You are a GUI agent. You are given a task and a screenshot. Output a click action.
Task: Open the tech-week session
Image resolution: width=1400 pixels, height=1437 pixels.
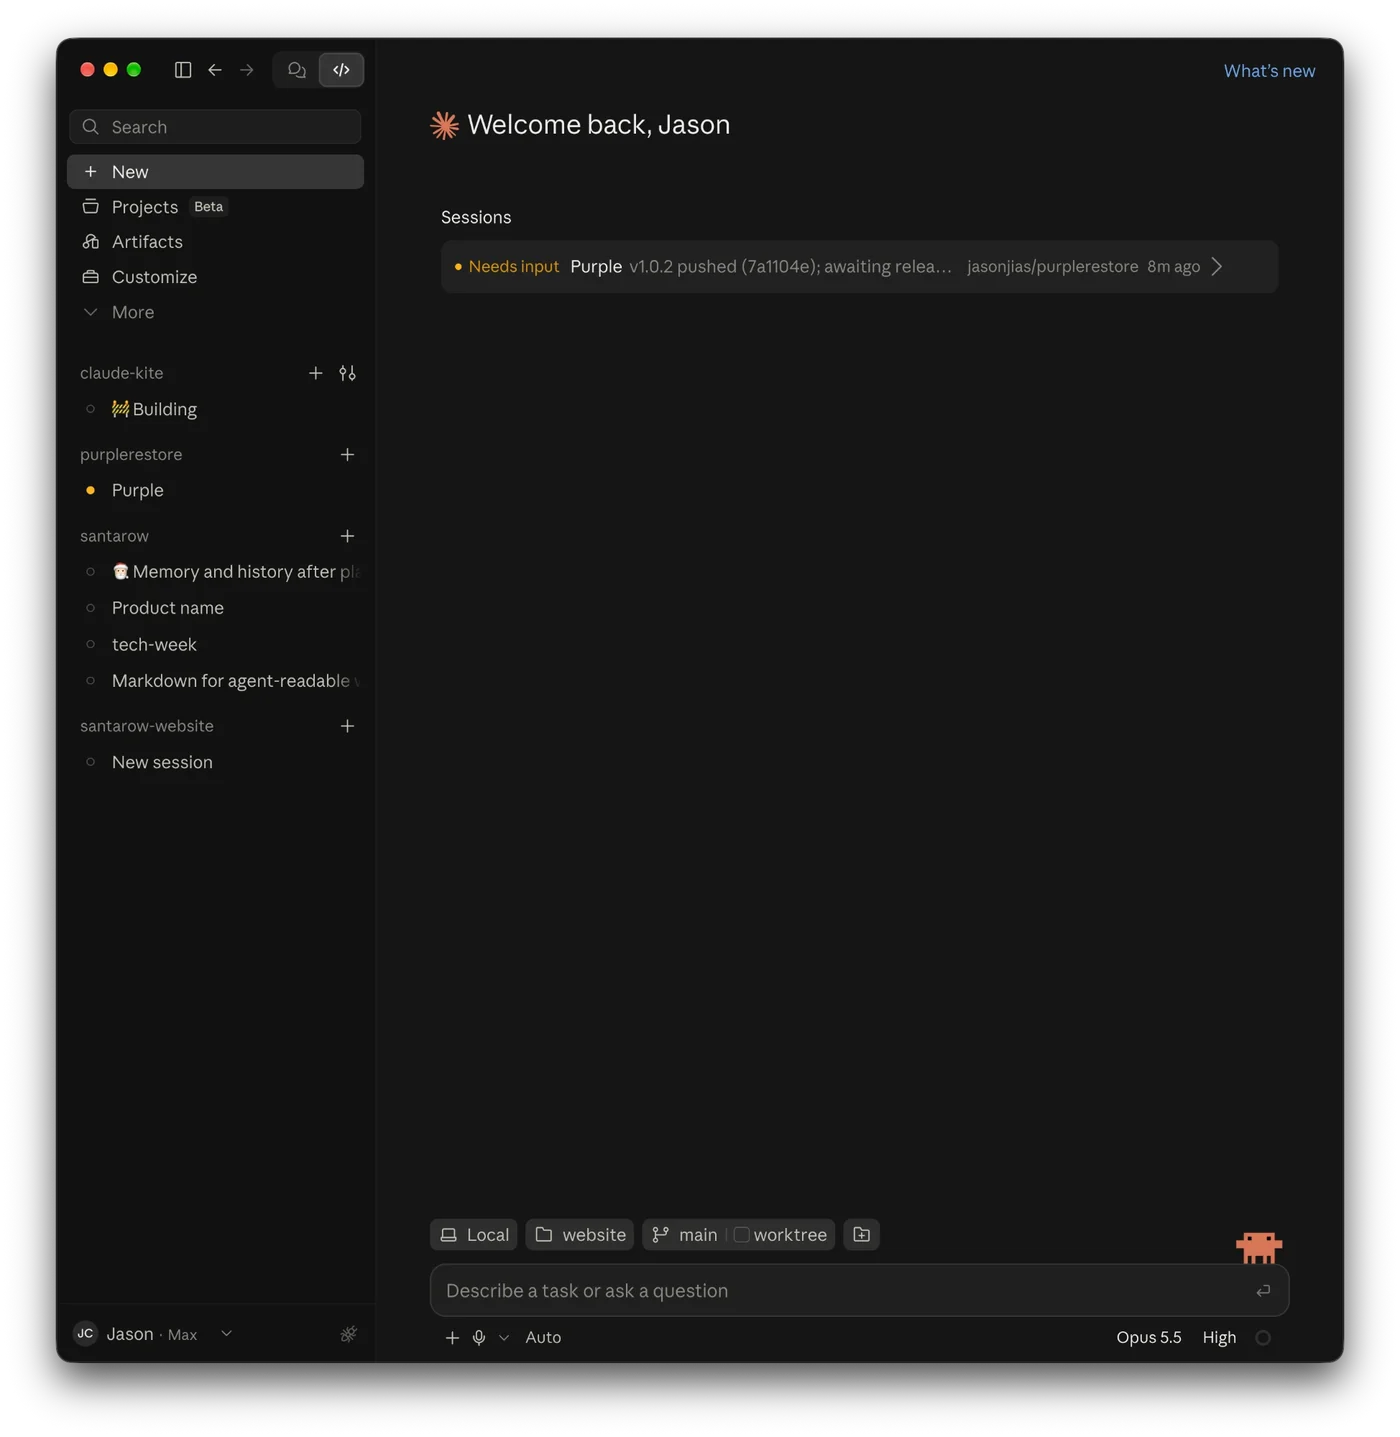tap(215, 645)
